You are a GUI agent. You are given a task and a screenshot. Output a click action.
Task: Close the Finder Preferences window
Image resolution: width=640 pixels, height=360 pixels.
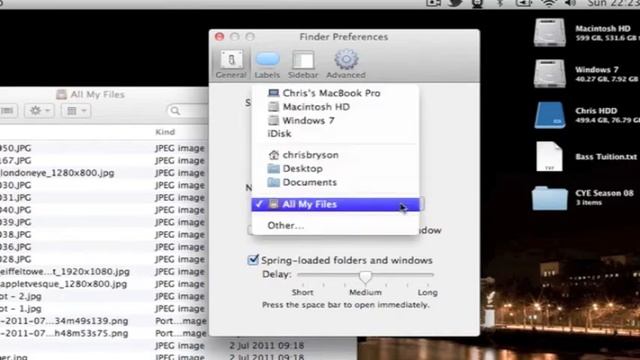pyautogui.click(x=219, y=37)
